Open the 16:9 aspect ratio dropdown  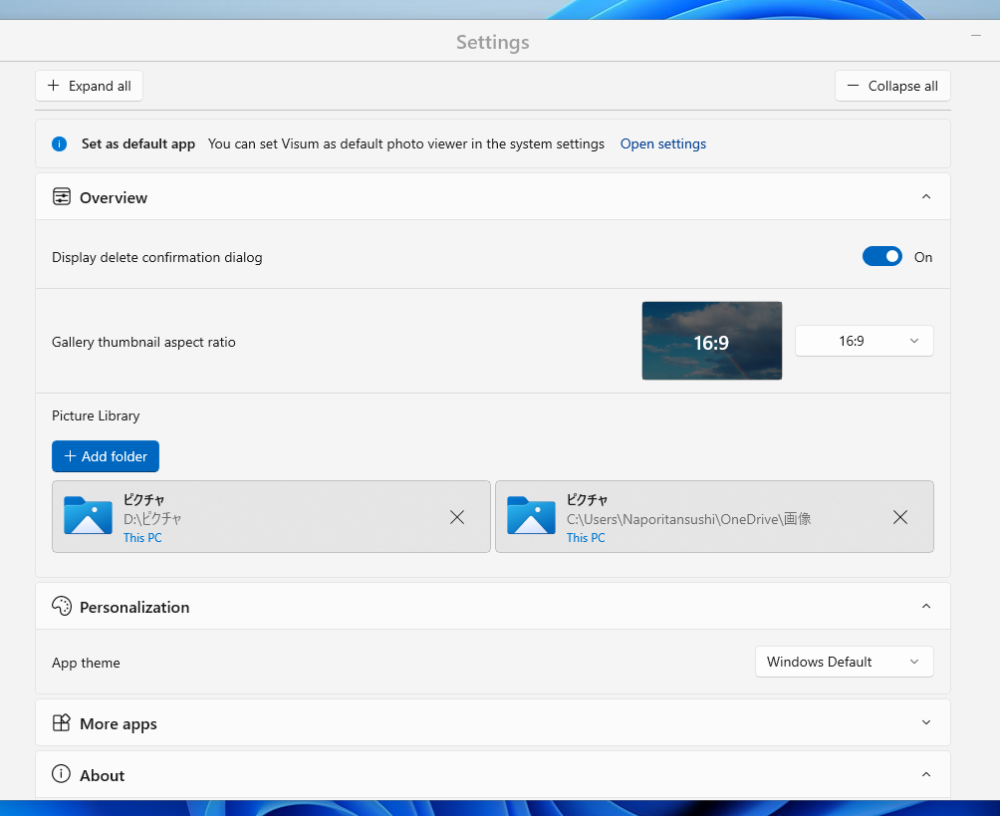[864, 341]
